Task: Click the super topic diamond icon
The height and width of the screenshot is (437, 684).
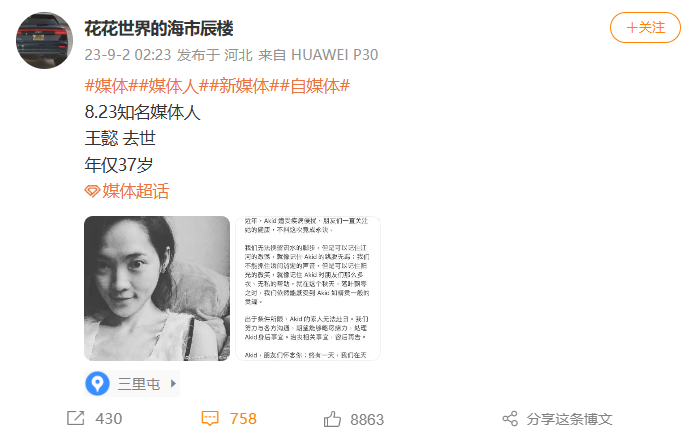Action: pos(92,191)
